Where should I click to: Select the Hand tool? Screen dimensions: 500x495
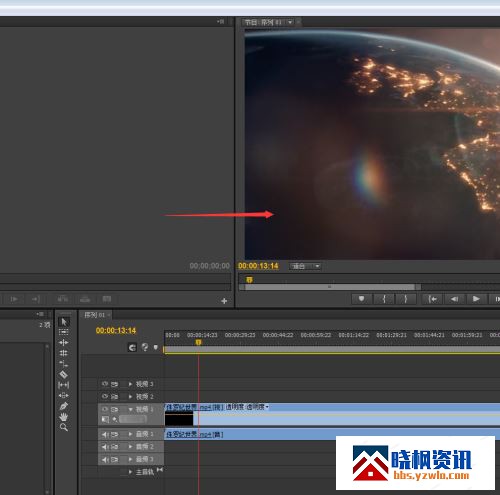[x=64, y=417]
